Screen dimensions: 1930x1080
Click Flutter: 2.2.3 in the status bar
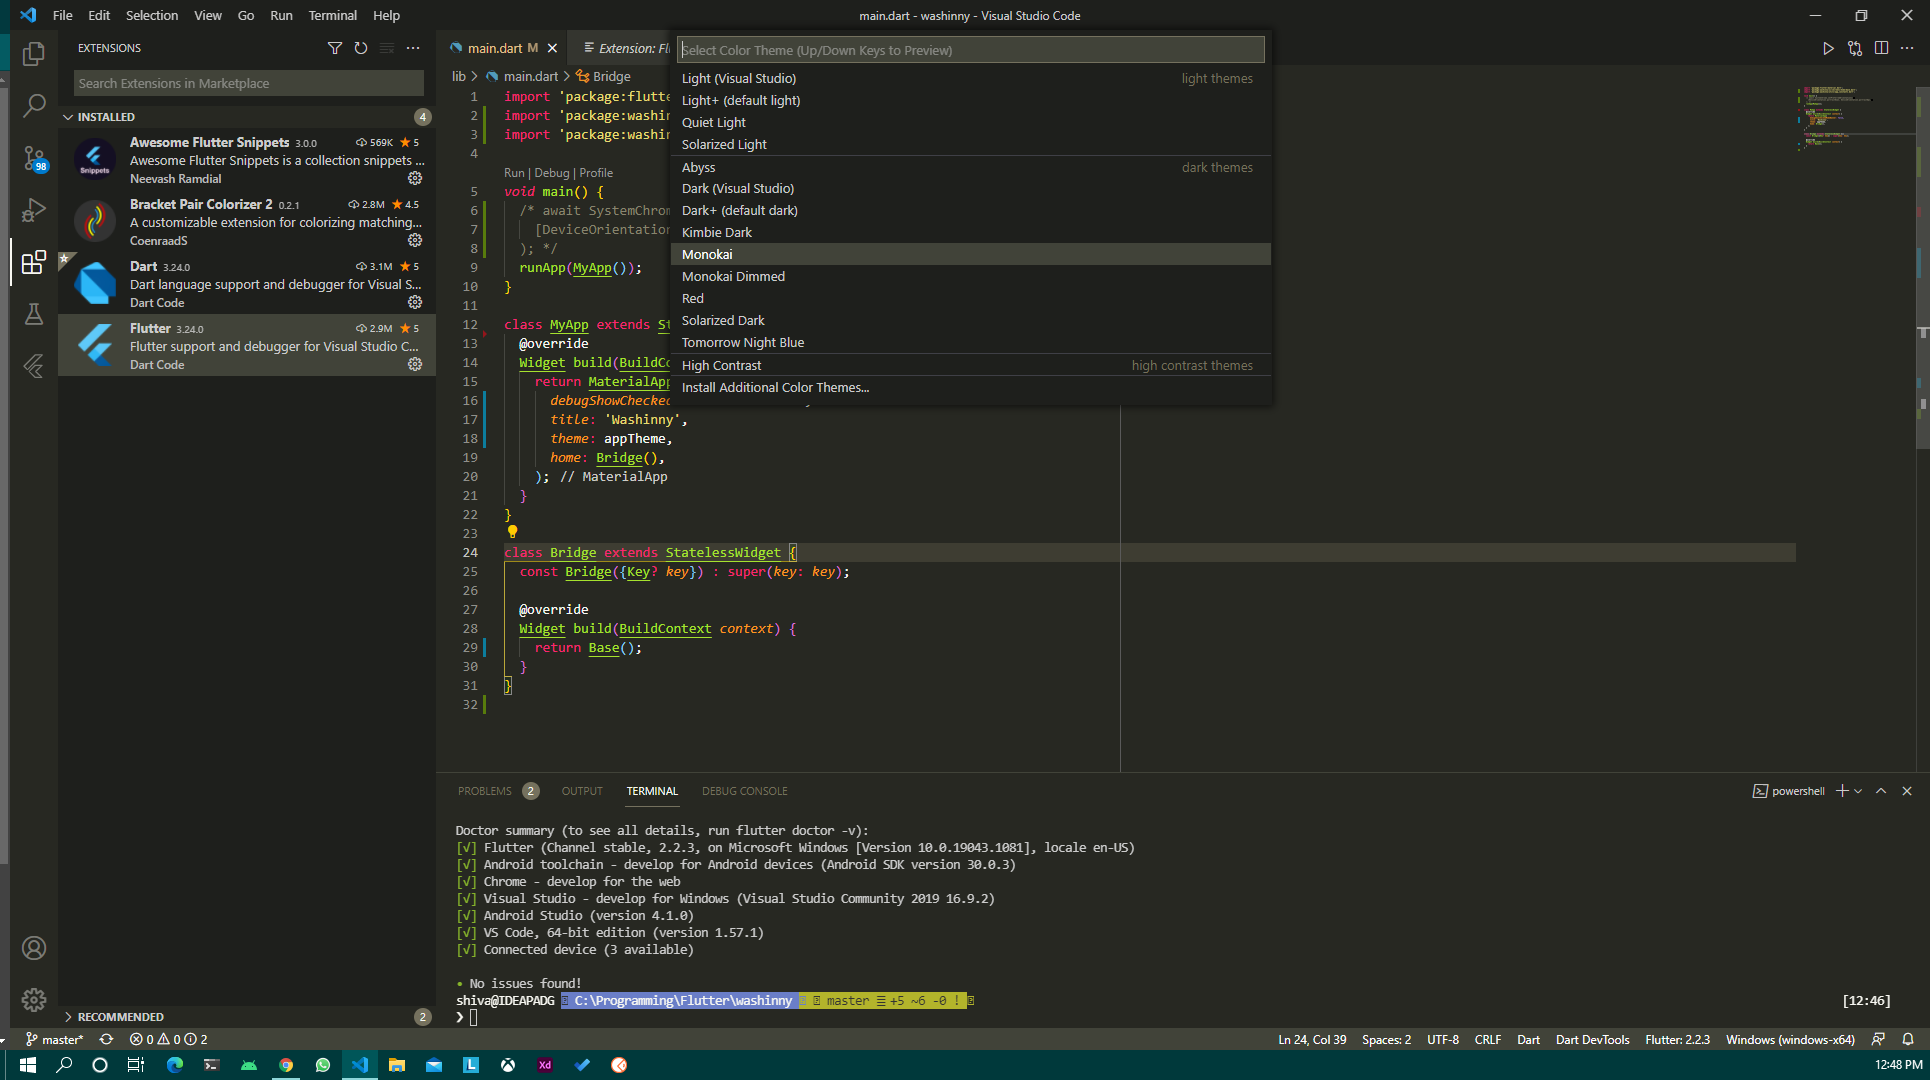tap(1677, 1039)
